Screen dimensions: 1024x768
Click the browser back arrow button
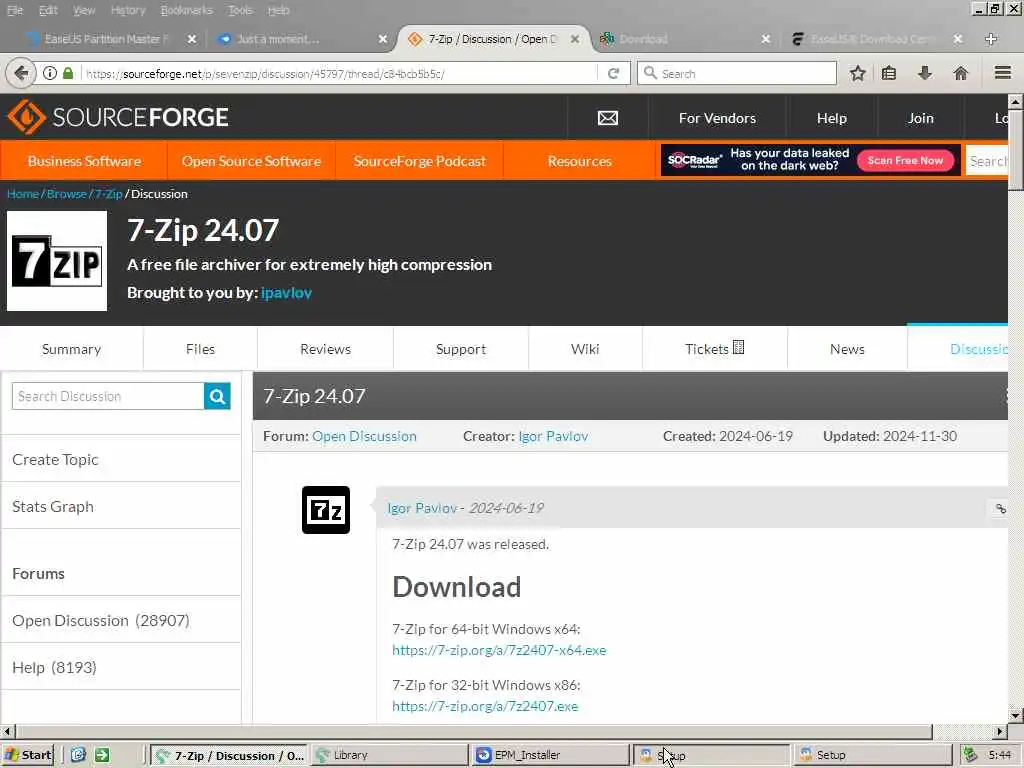[x=20, y=73]
